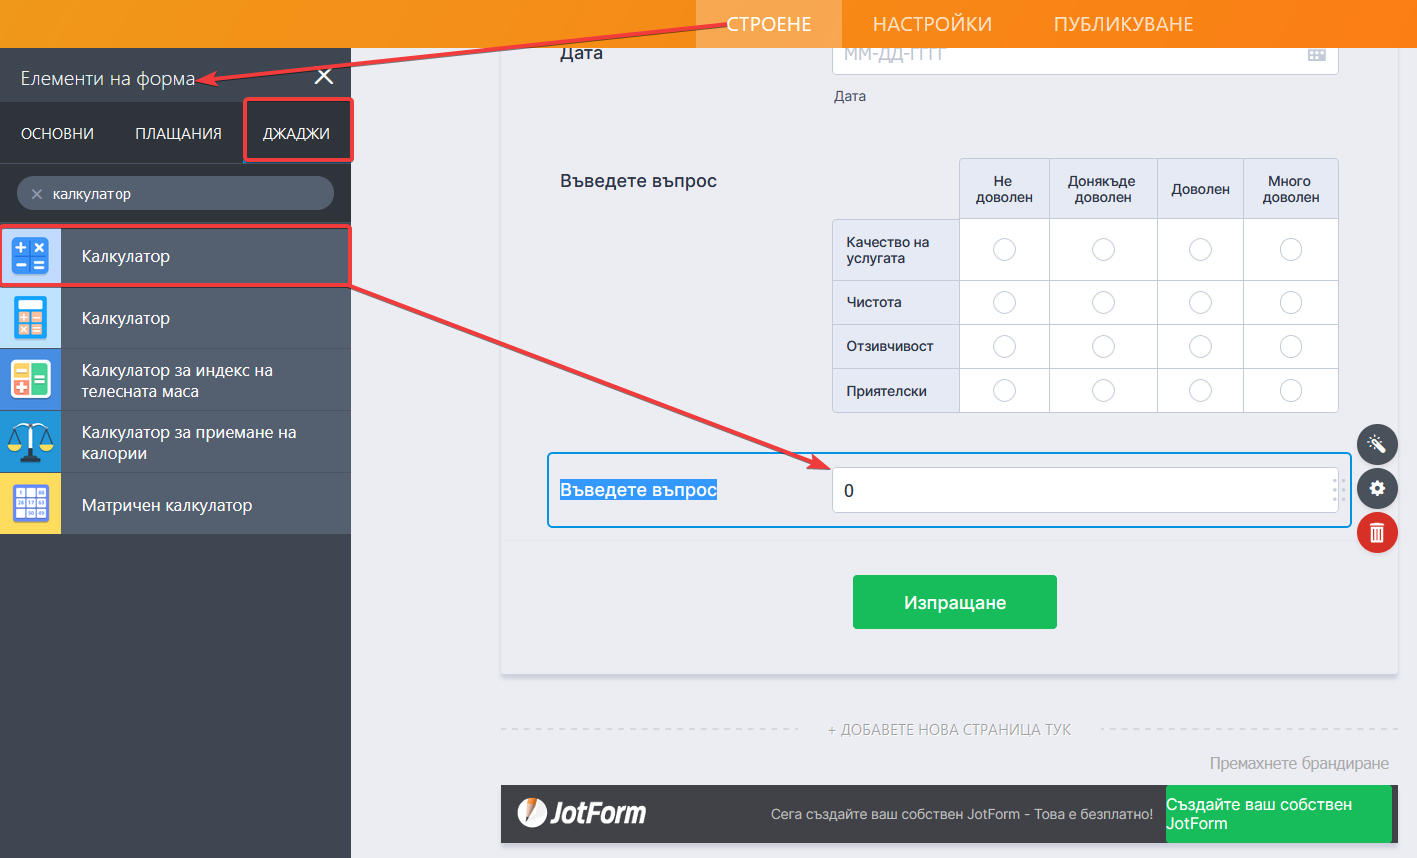Go to the ПУБЛИКУВАНЕ tab

(x=1123, y=24)
